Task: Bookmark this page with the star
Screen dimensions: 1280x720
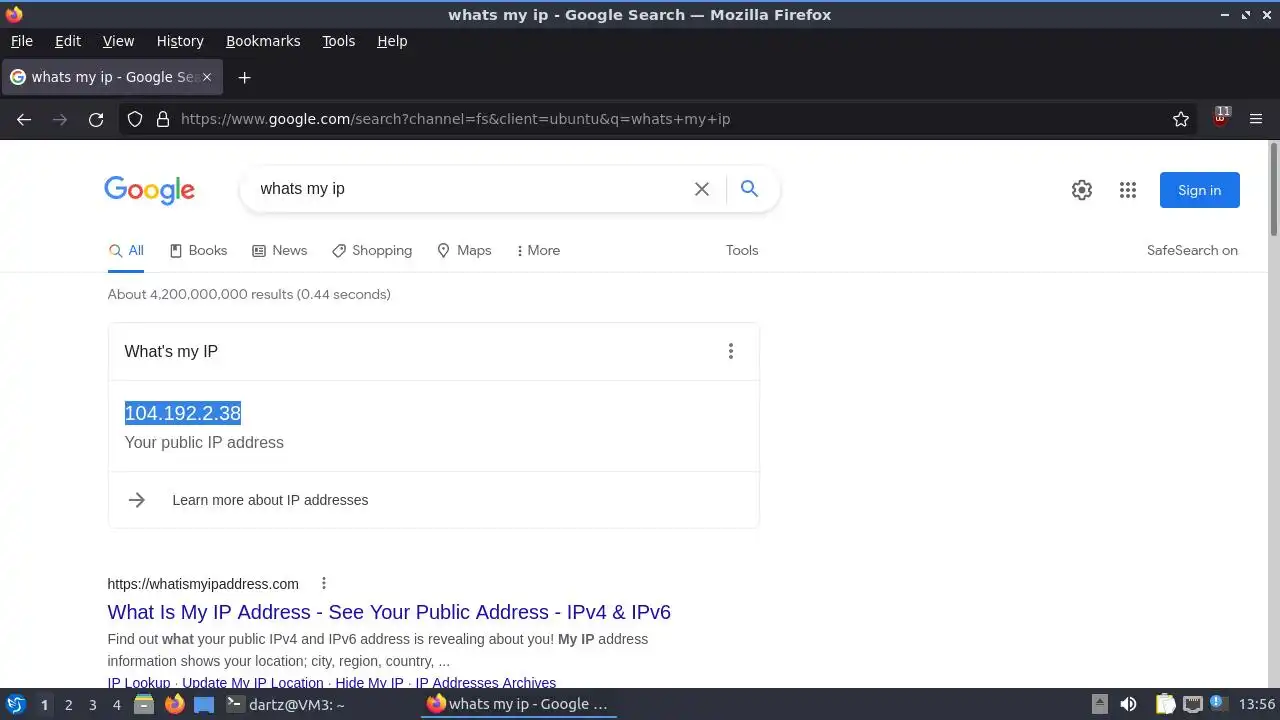Action: pos(1181,119)
